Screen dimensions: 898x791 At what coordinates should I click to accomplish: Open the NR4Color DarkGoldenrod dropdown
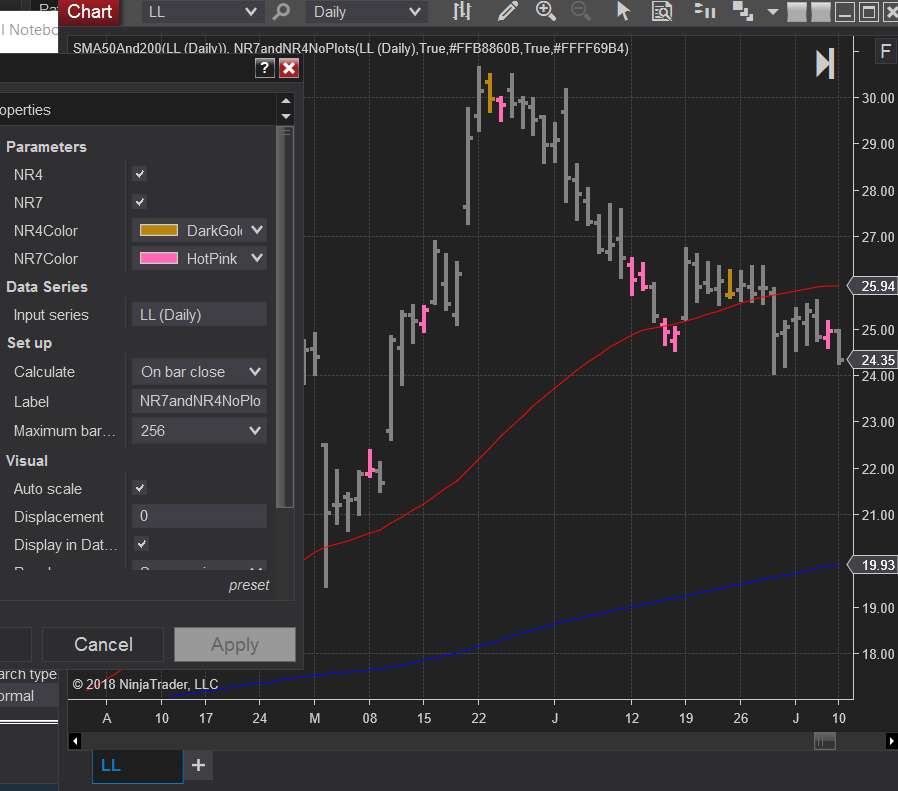coord(199,230)
